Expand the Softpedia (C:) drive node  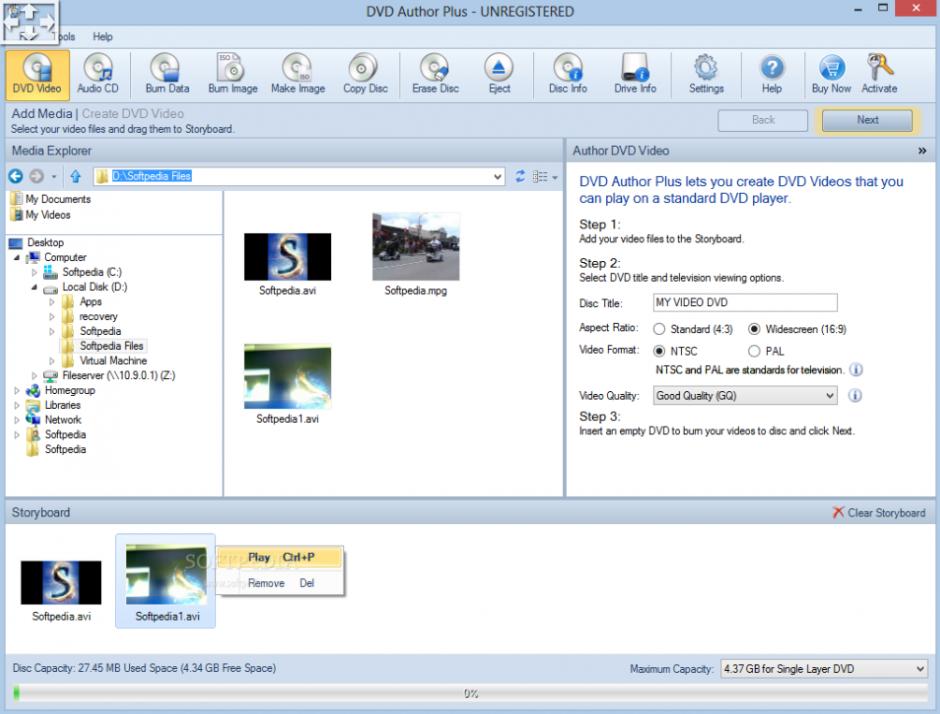click(34, 272)
